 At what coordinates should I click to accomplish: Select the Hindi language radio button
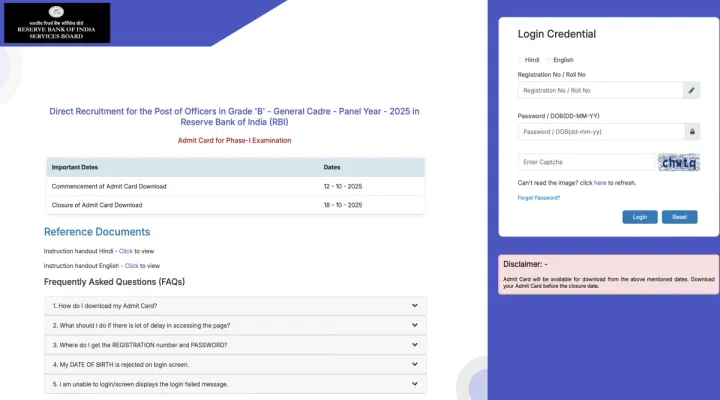pyautogui.click(x=520, y=60)
